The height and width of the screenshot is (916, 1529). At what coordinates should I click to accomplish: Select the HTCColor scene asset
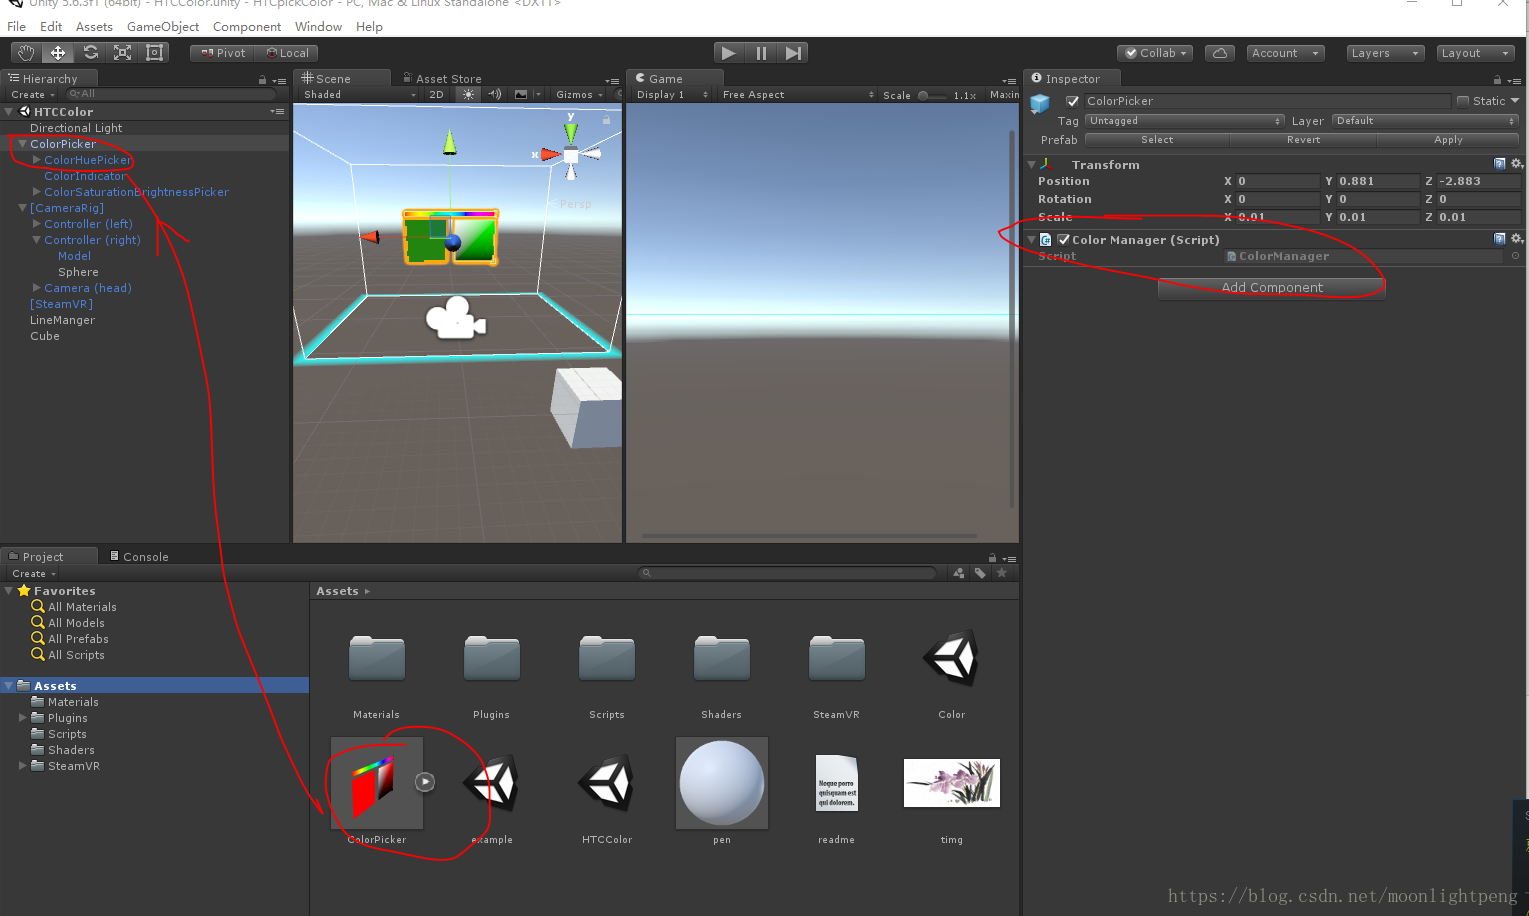pos(607,783)
